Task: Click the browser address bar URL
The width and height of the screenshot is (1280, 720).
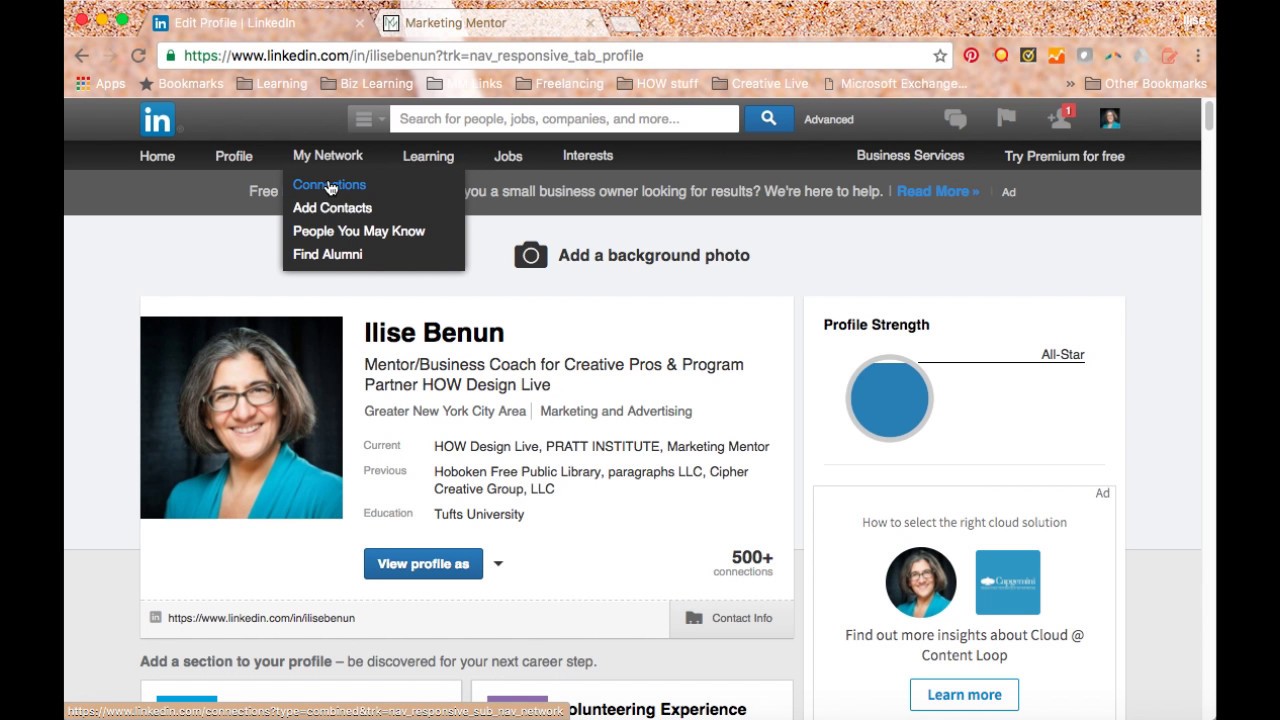Action: click(x=413, y=56)
